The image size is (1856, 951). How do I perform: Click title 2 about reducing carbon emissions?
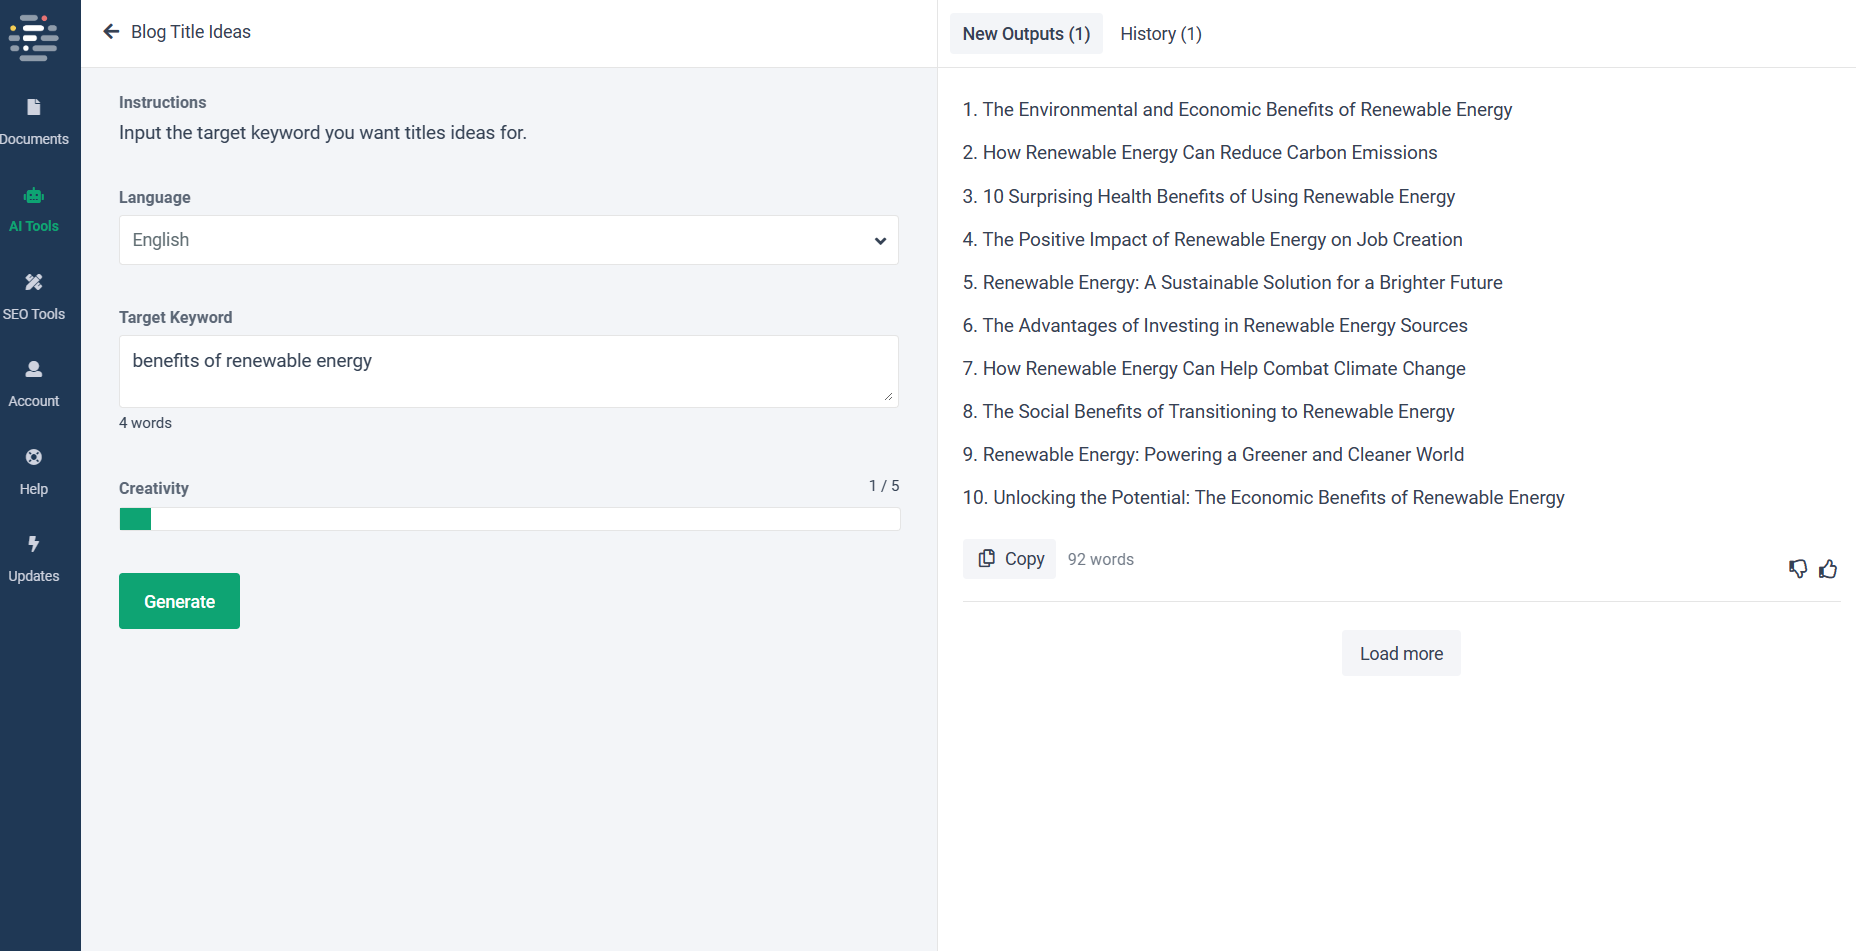pos(1200,152)
